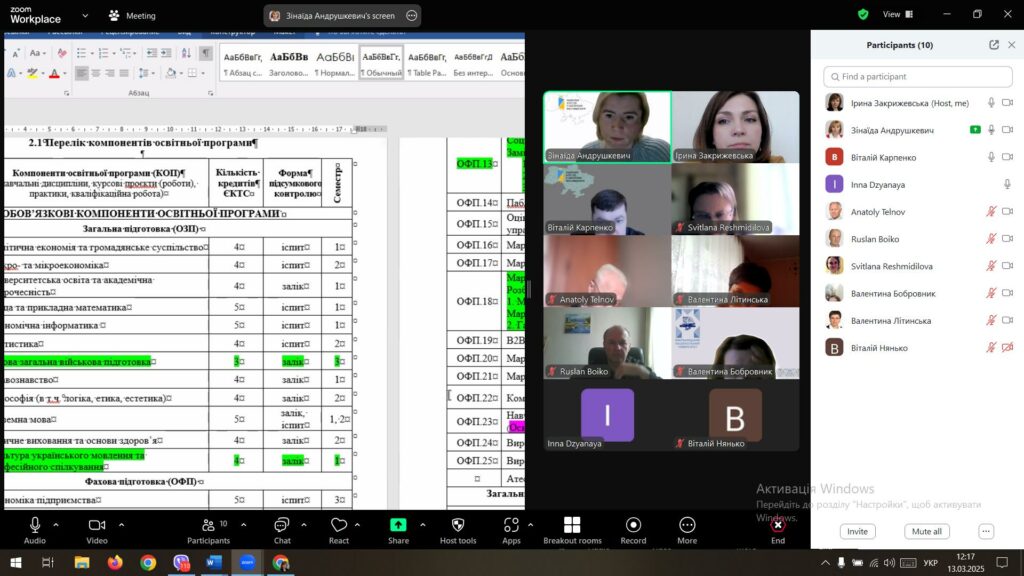Open File Explorer from the taskbar

coord(82,562)
